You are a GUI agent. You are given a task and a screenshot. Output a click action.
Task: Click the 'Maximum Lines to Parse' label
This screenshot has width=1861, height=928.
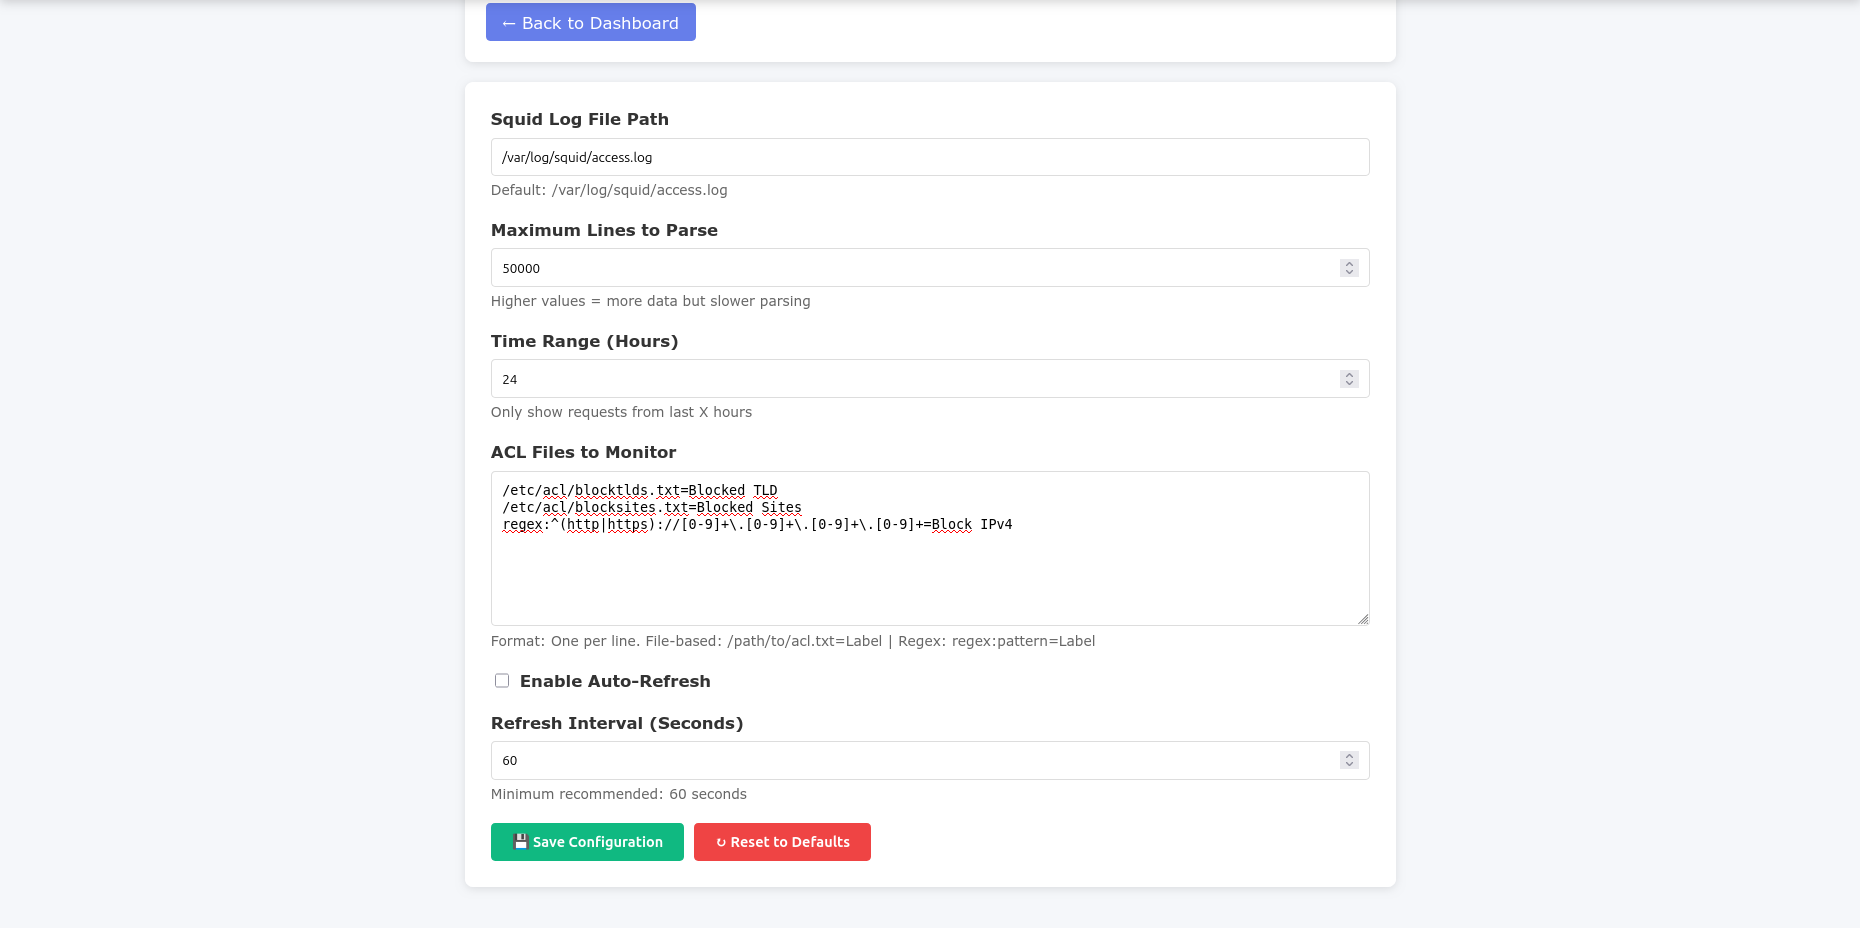point(604,230)
